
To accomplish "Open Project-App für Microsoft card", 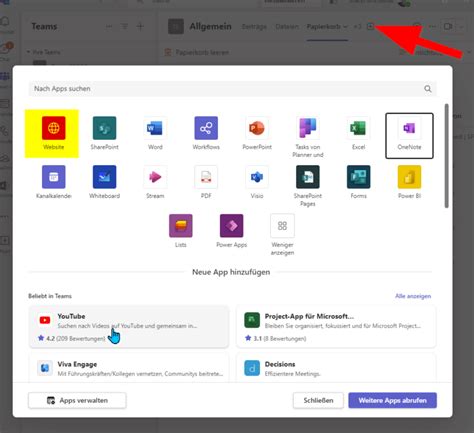I will click(x=336, y=327).
